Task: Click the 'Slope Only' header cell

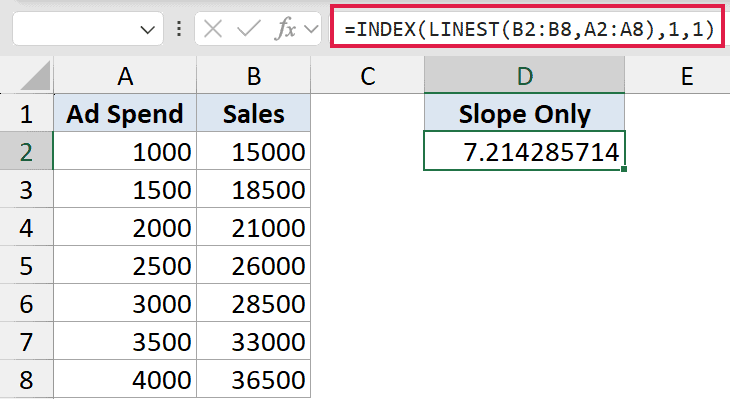Action: 524,113
